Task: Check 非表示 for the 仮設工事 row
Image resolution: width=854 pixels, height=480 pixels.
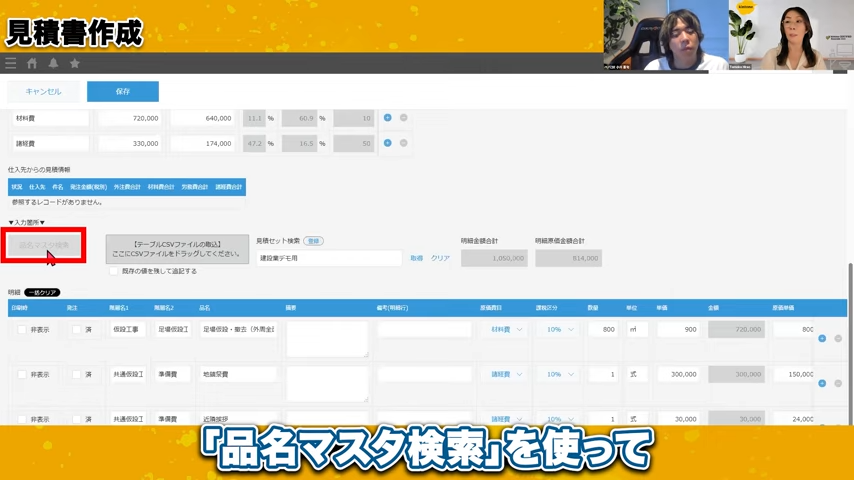Action: pyautogui.click(x=22, y=330)
